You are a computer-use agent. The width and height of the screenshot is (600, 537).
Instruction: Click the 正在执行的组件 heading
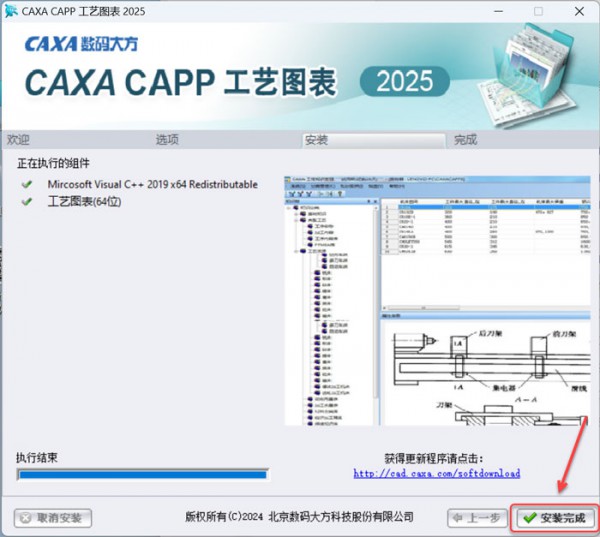pyautogui.click(x=53, y=163)
